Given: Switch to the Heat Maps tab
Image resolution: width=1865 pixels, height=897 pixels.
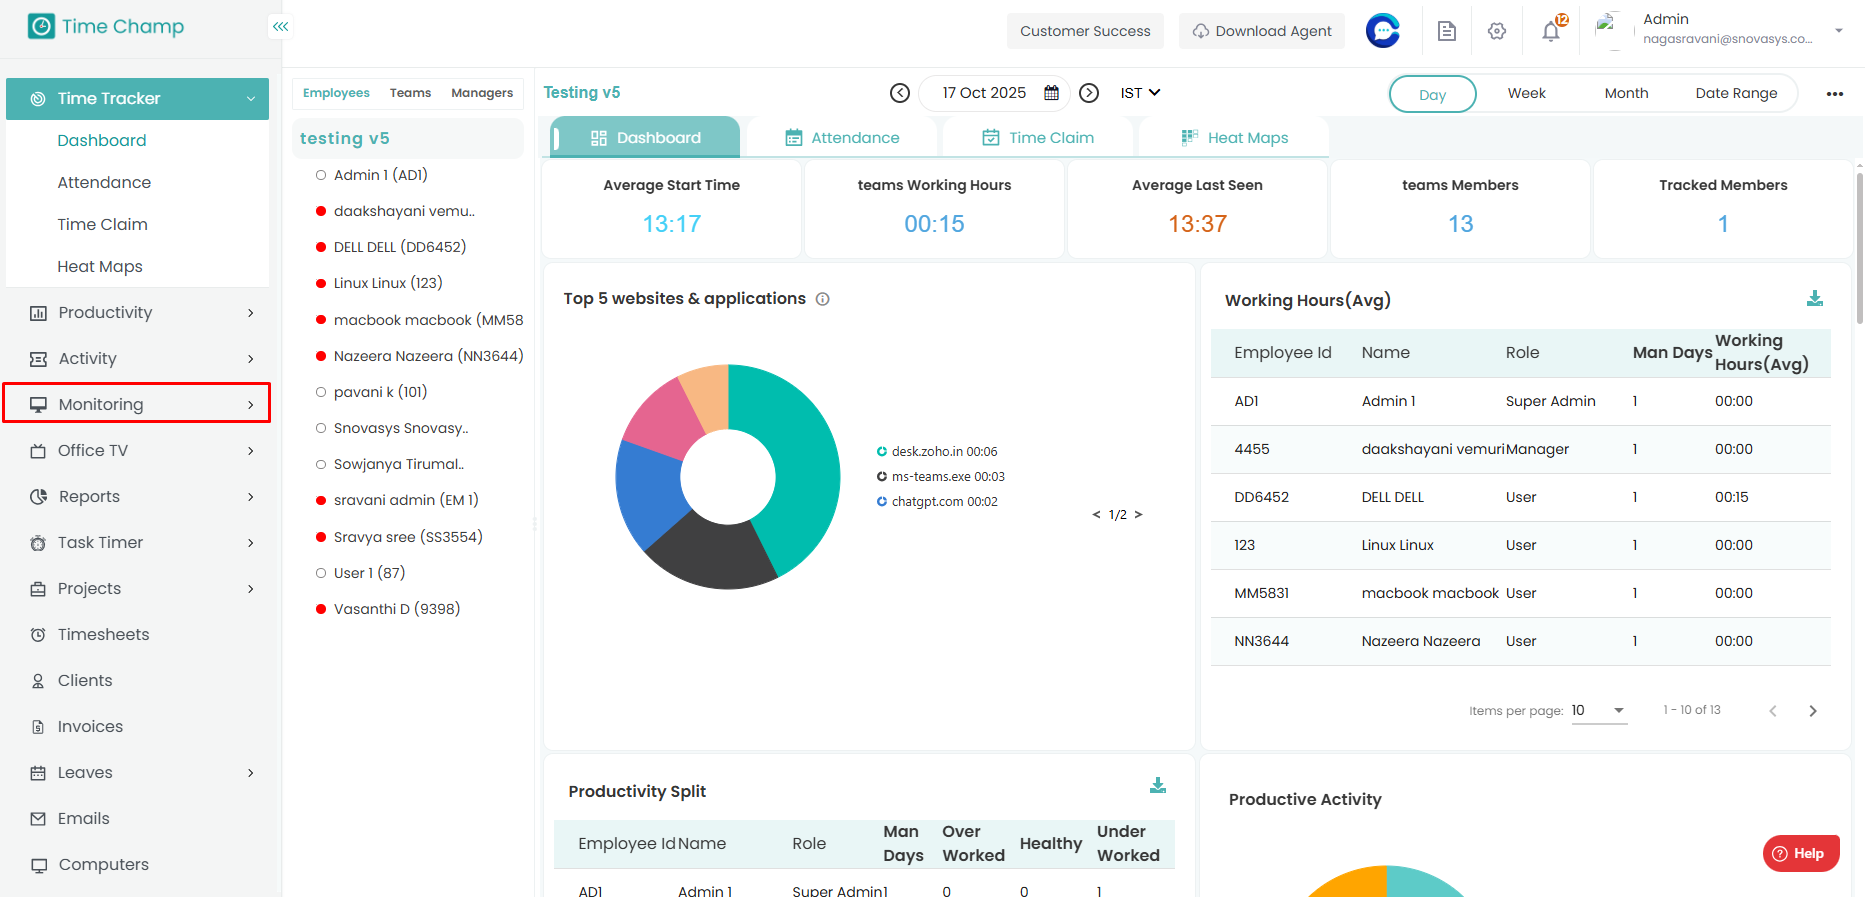Looking at the screenshot, I should (1234, 138).
